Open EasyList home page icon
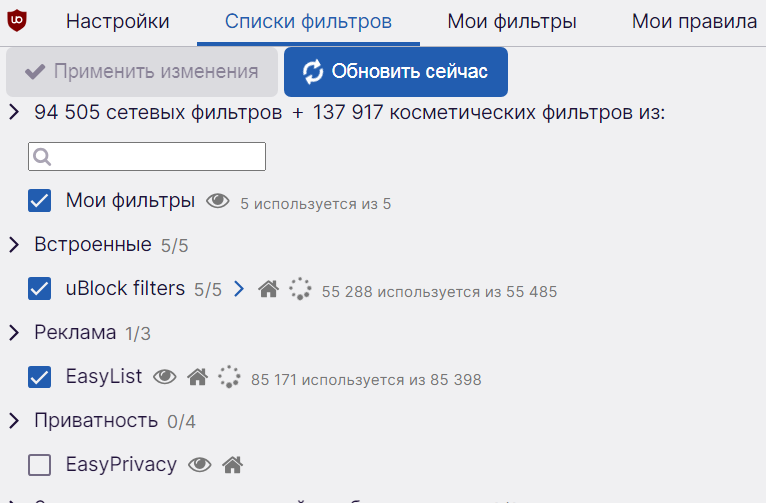766x503 pixels. pyautogui.click(x=198, y=377)
